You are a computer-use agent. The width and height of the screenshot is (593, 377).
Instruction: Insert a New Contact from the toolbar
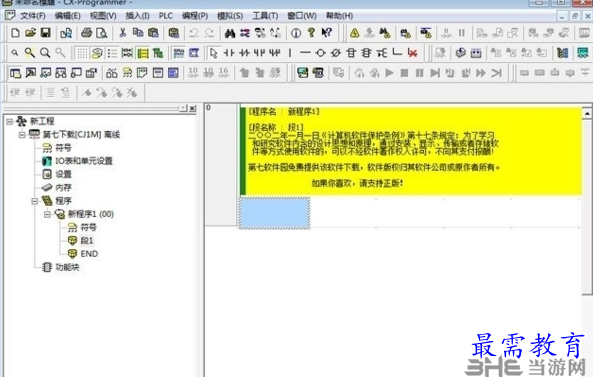(x=229, y=53)
